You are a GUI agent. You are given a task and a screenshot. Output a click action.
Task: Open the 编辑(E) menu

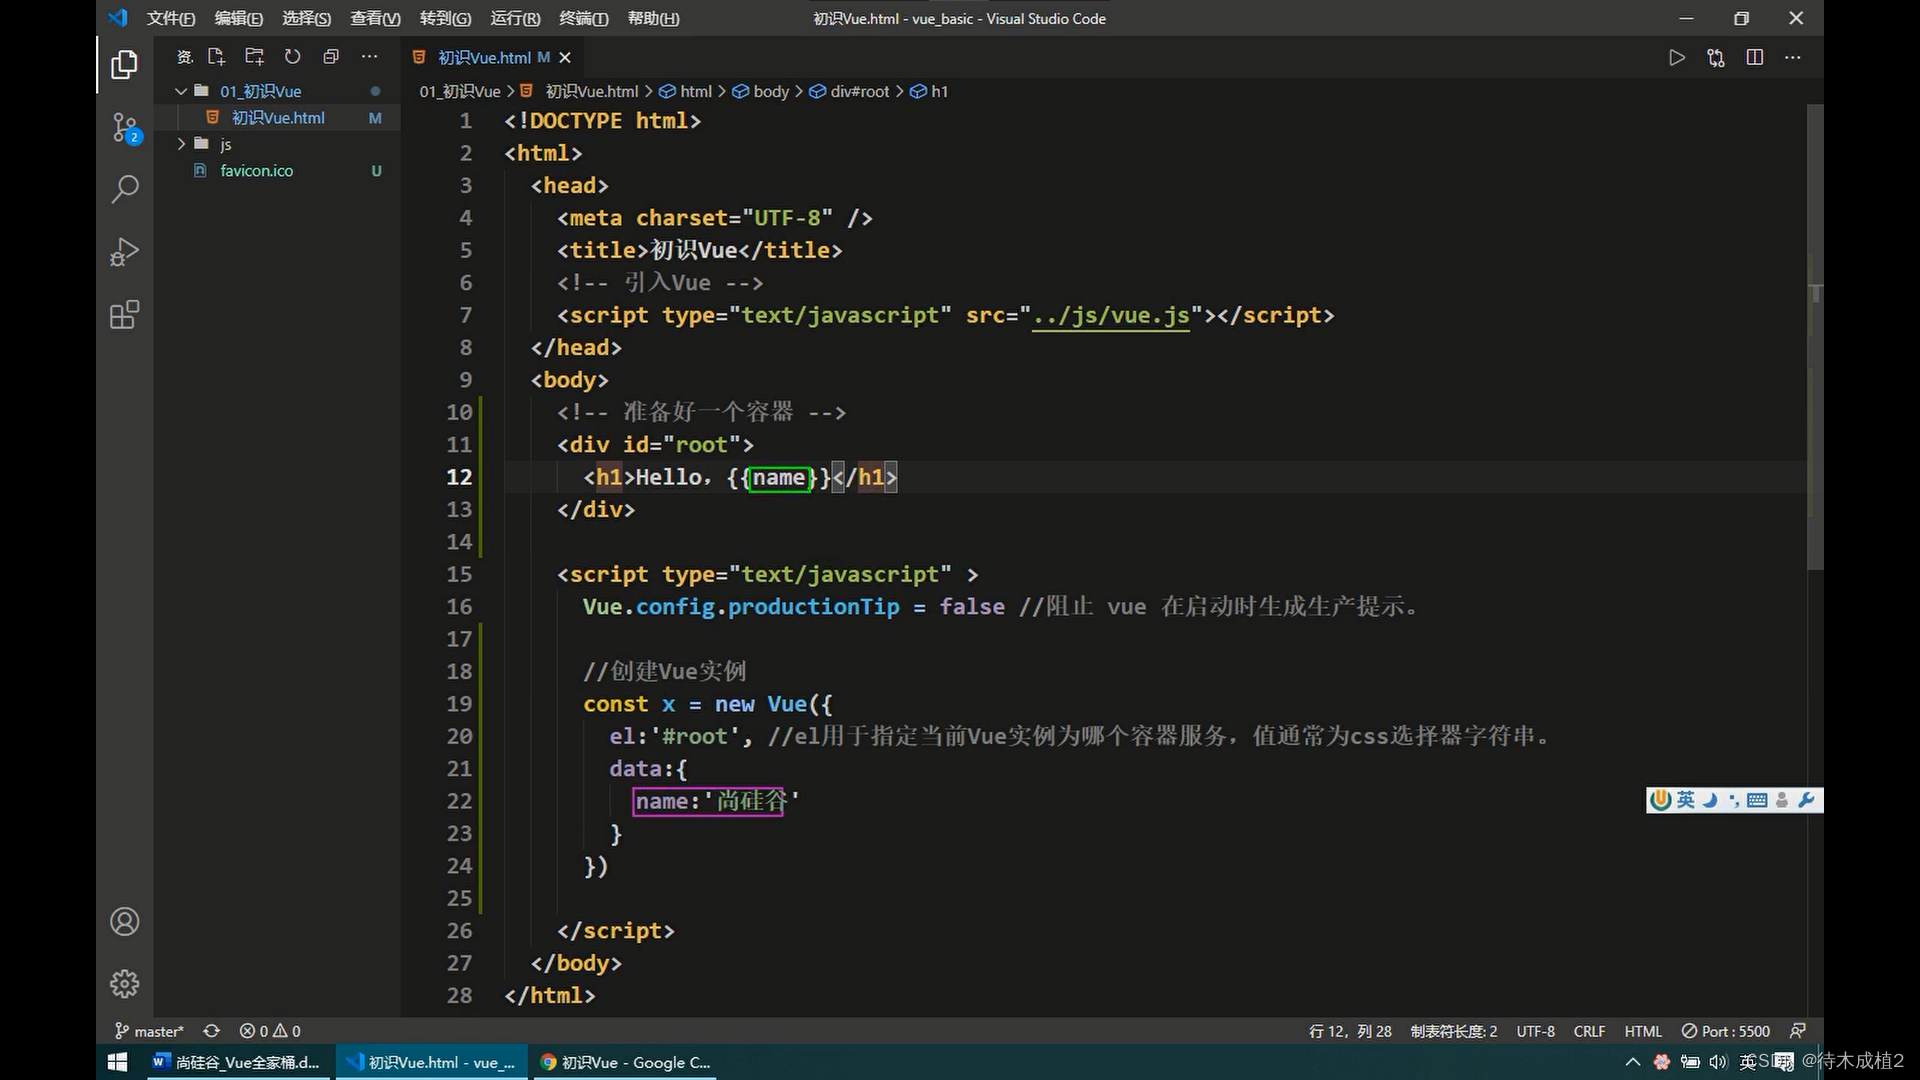(x=239, y=18)
